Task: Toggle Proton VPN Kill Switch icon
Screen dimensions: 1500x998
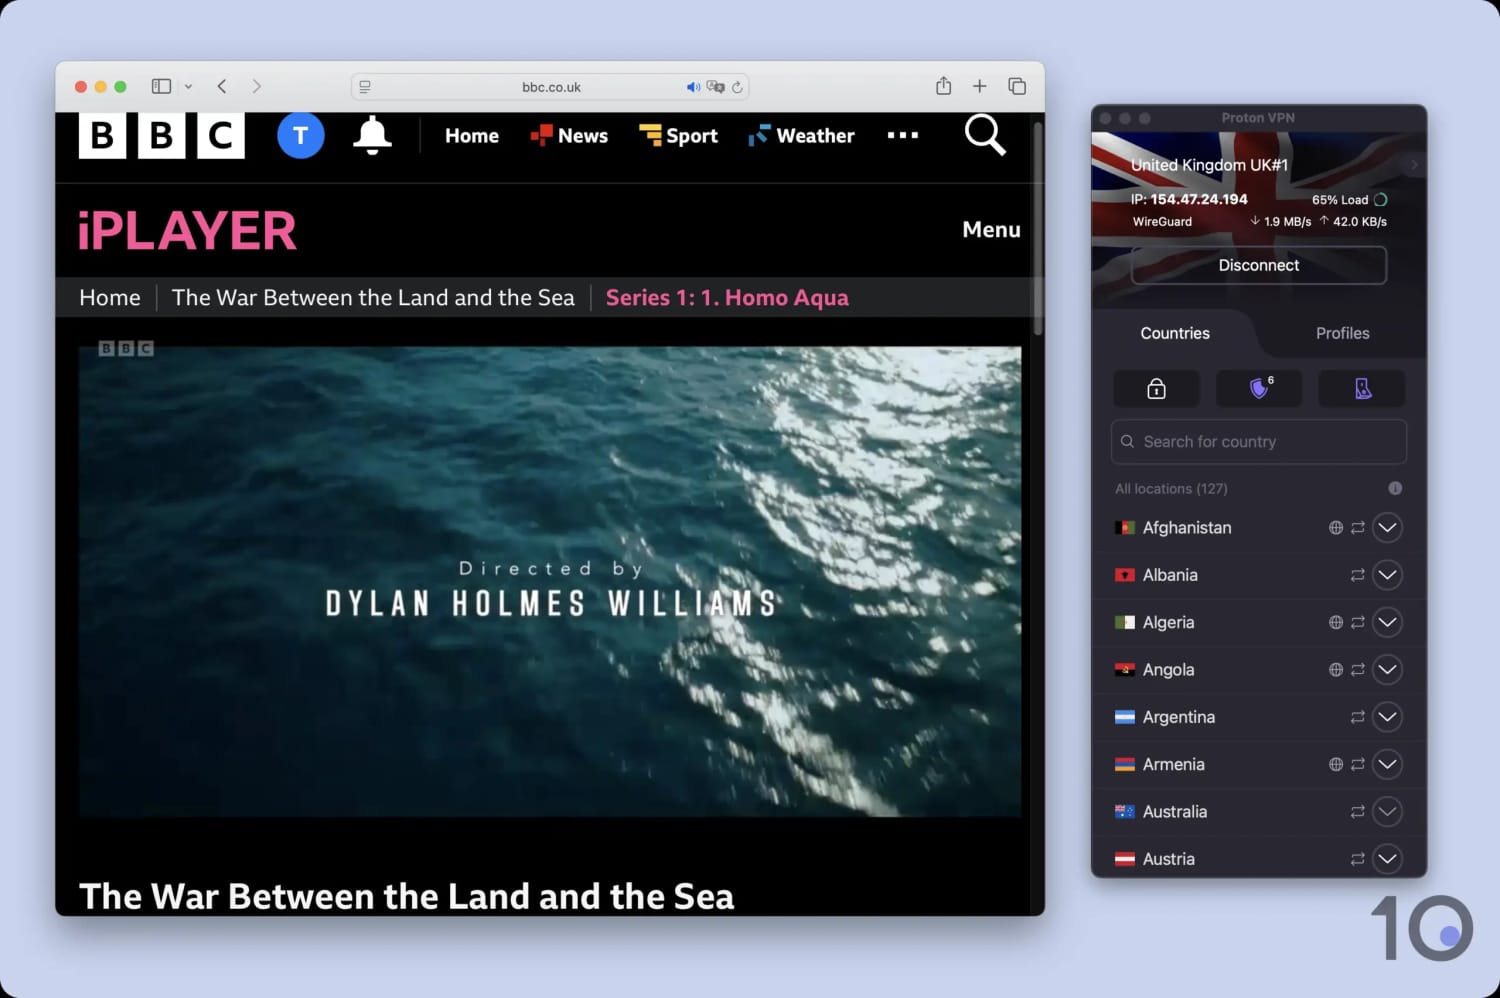Action: pos(1362,388)
